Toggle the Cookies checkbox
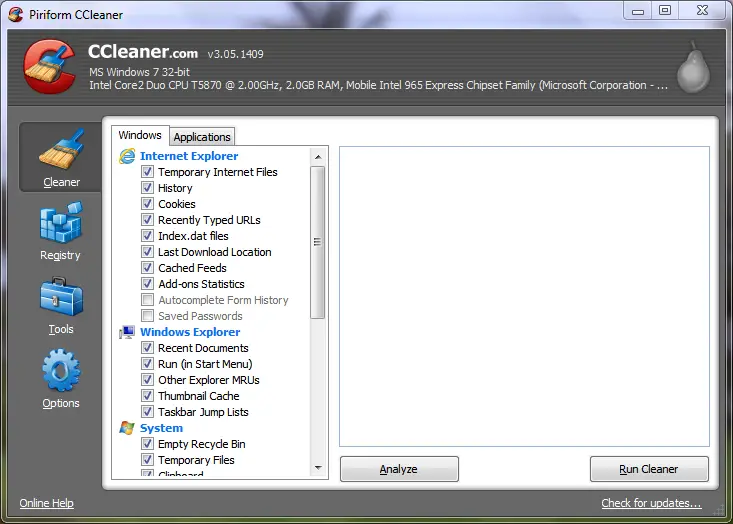The height and width of the screenshot is (524, 733). 147,204
